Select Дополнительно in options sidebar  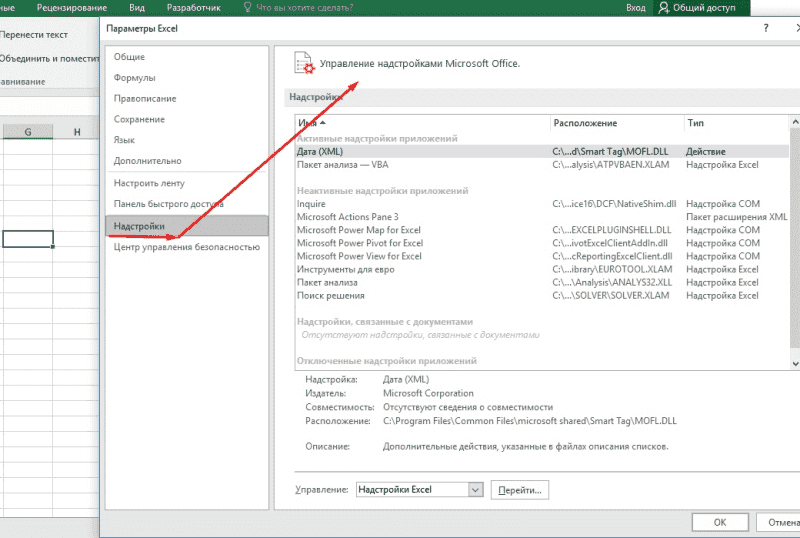pos(187,161)
